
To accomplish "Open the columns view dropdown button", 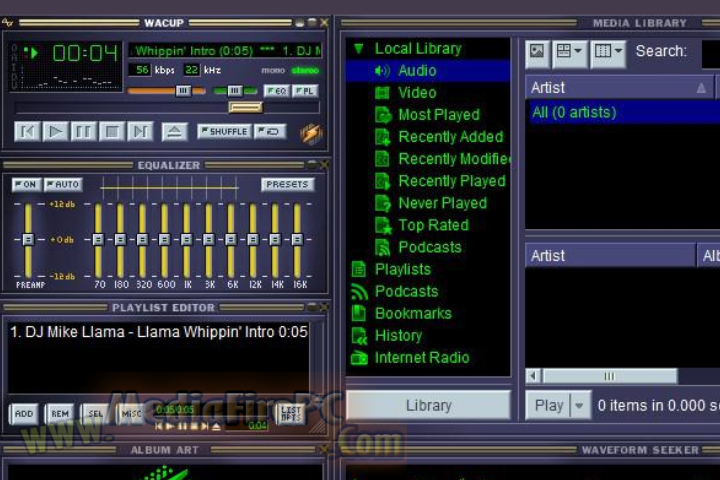I will click(x=608, y=52).
